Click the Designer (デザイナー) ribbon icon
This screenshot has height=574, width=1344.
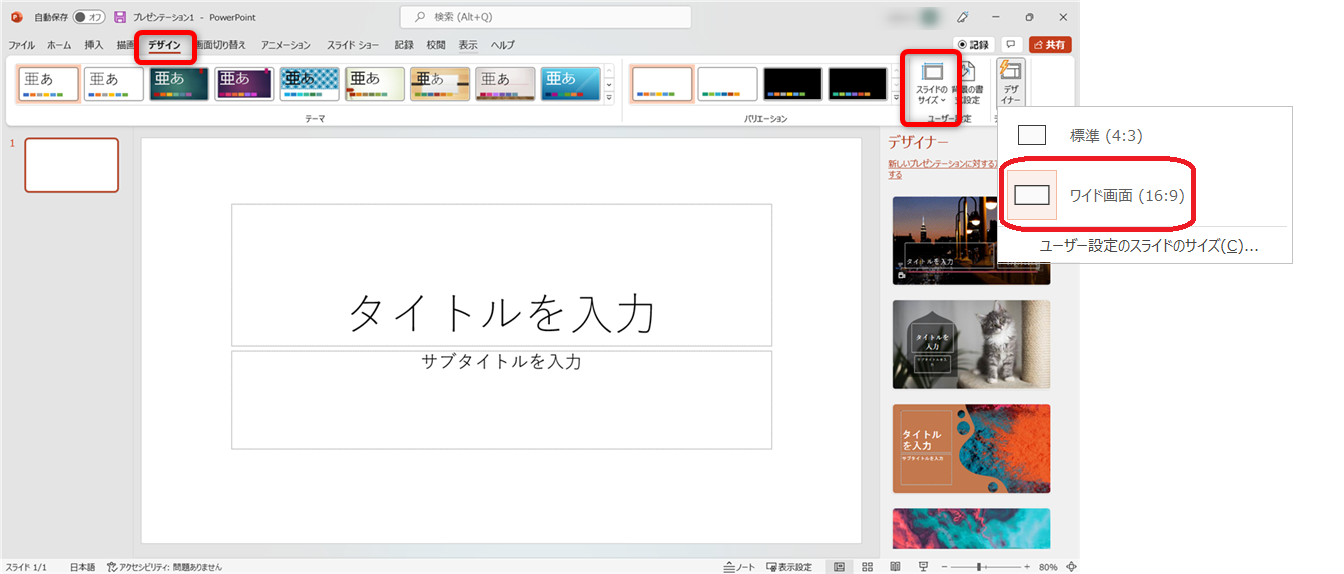click(1010, 84)
